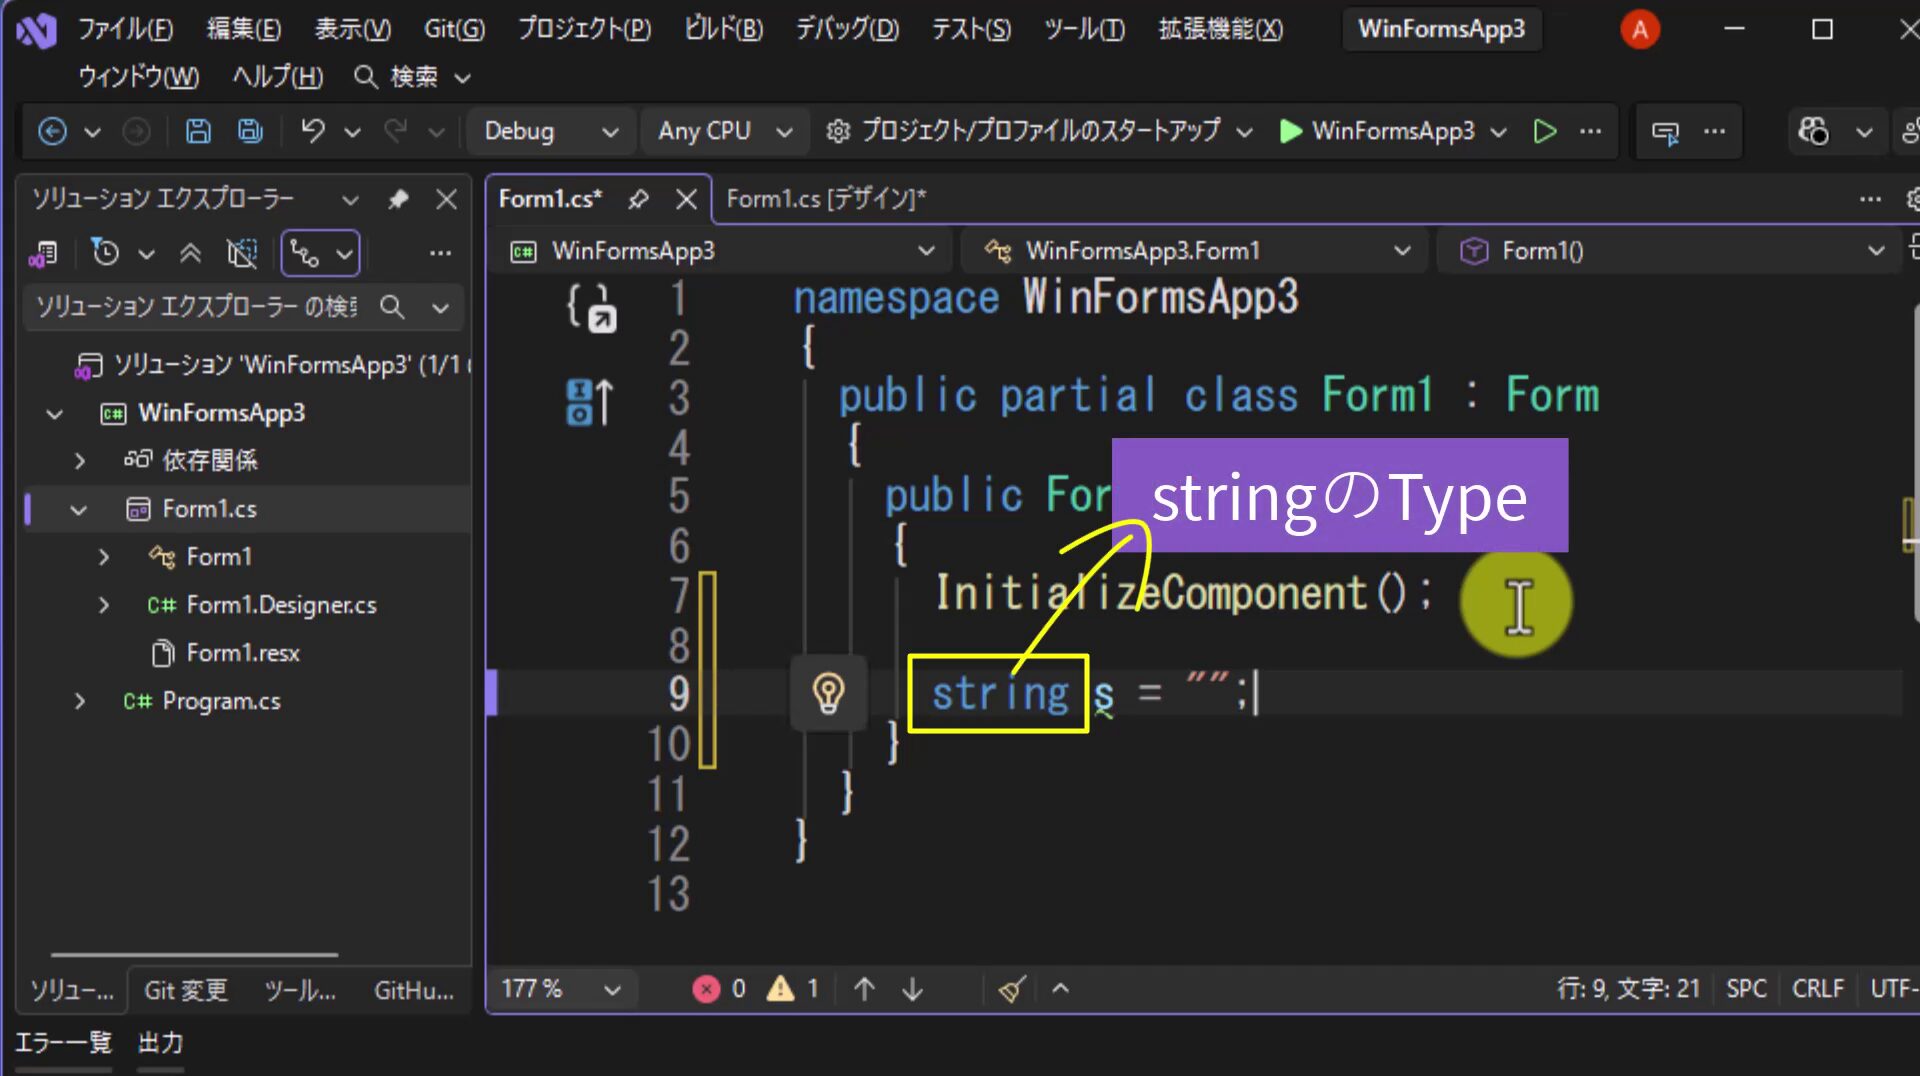Close the Form1.cs tab

[x=686, y=199]
